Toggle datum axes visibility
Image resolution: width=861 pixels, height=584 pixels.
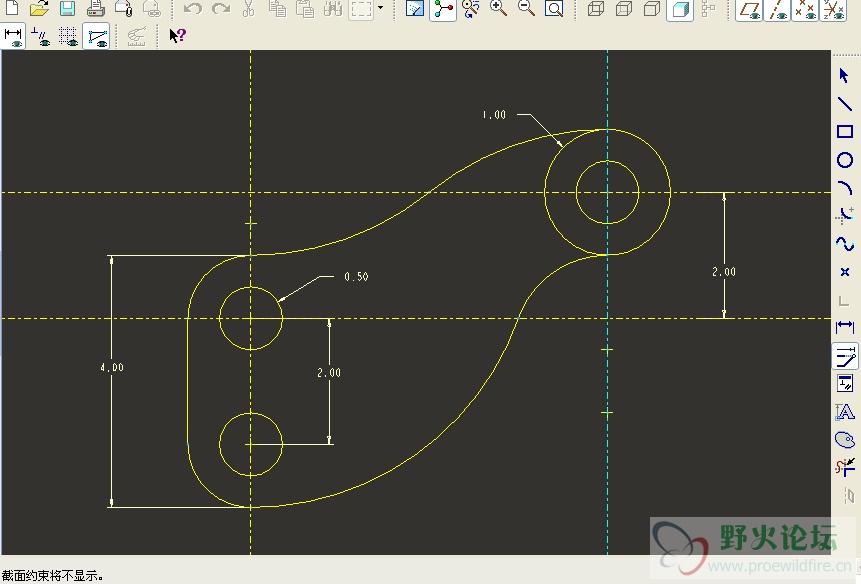tap(778, 9)
